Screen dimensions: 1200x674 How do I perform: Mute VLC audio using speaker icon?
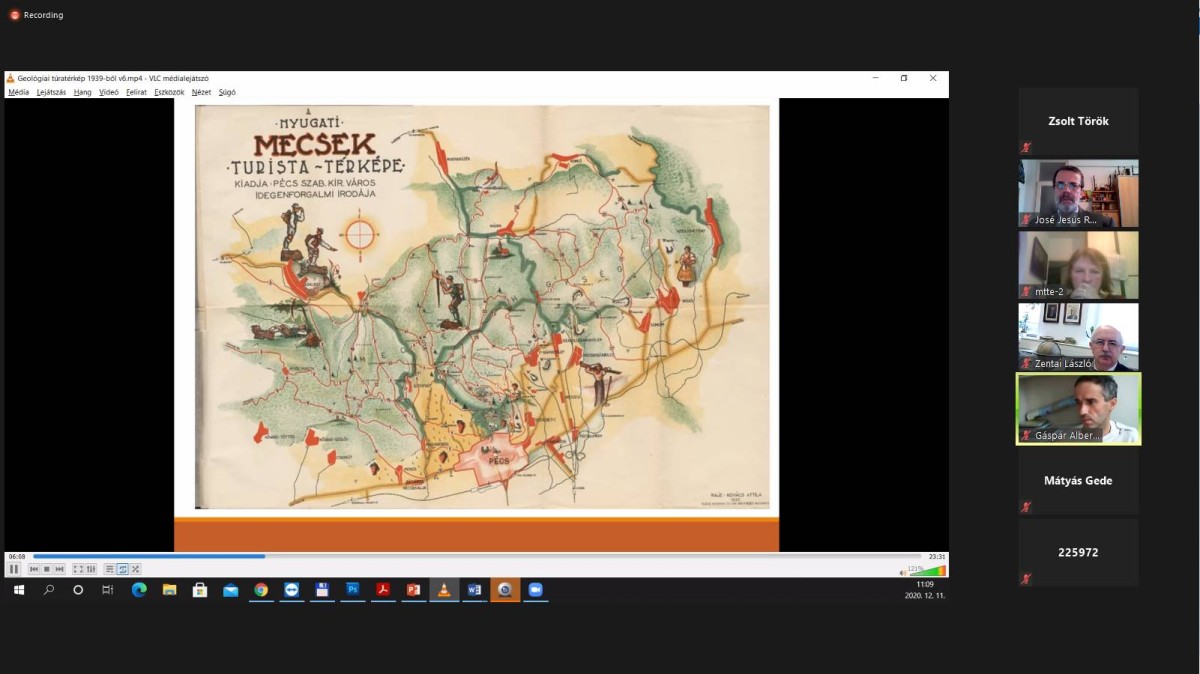902,571
